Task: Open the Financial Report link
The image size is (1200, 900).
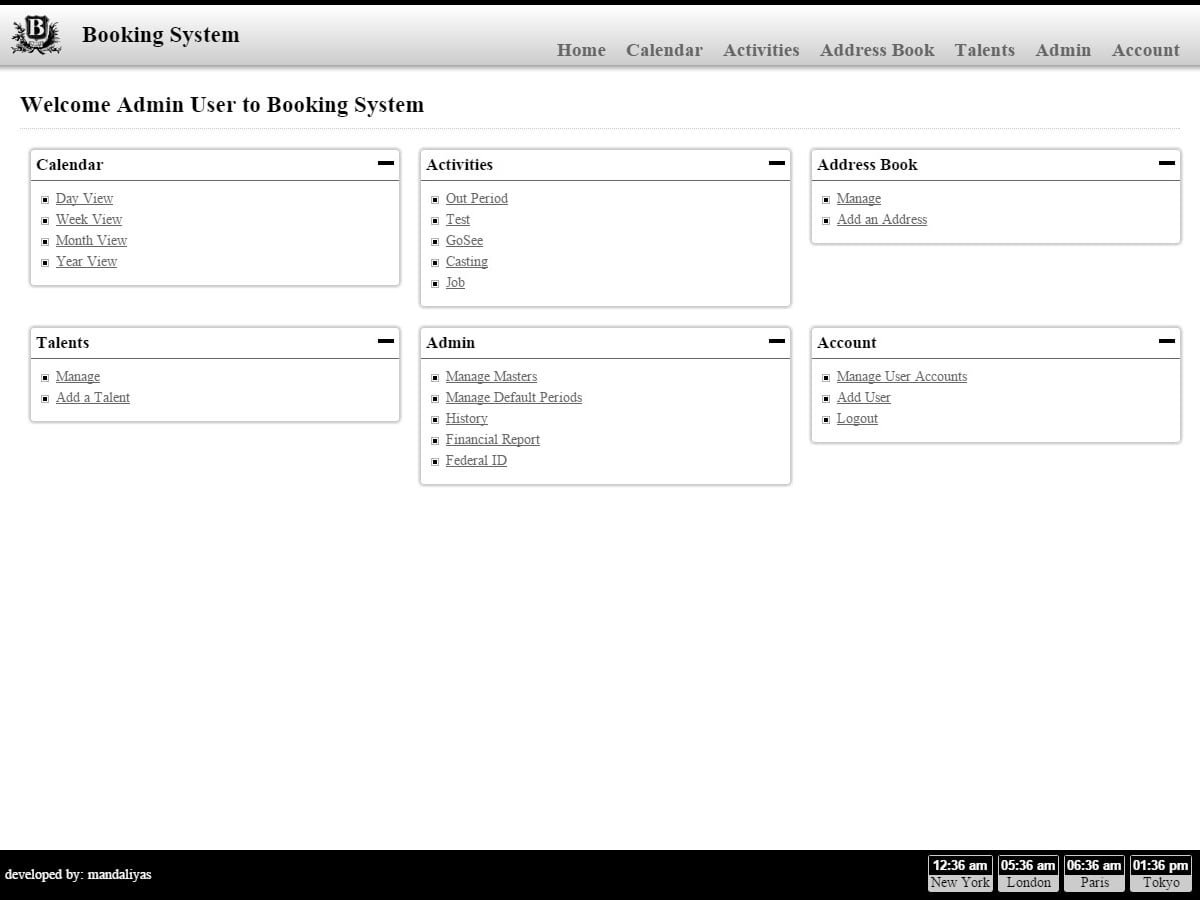Action: coord(492,439)
